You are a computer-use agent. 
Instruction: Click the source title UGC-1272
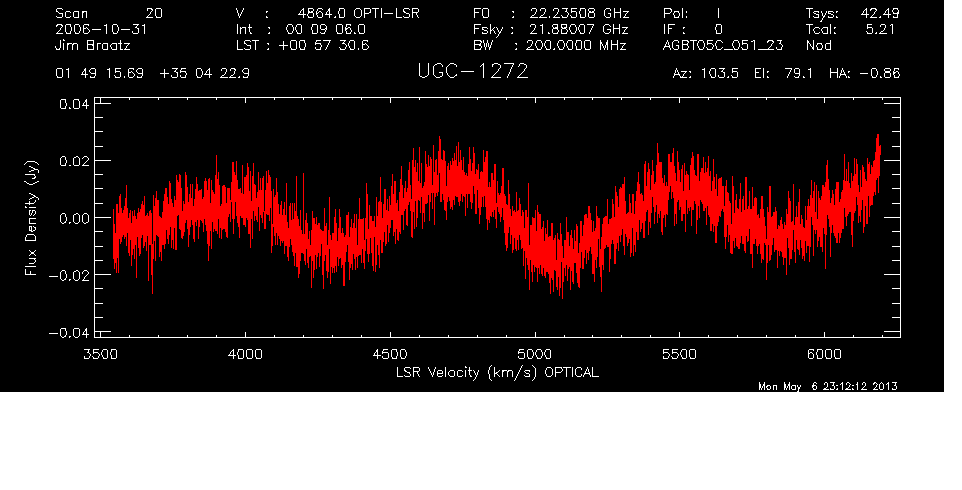click(x=472, y=72)
